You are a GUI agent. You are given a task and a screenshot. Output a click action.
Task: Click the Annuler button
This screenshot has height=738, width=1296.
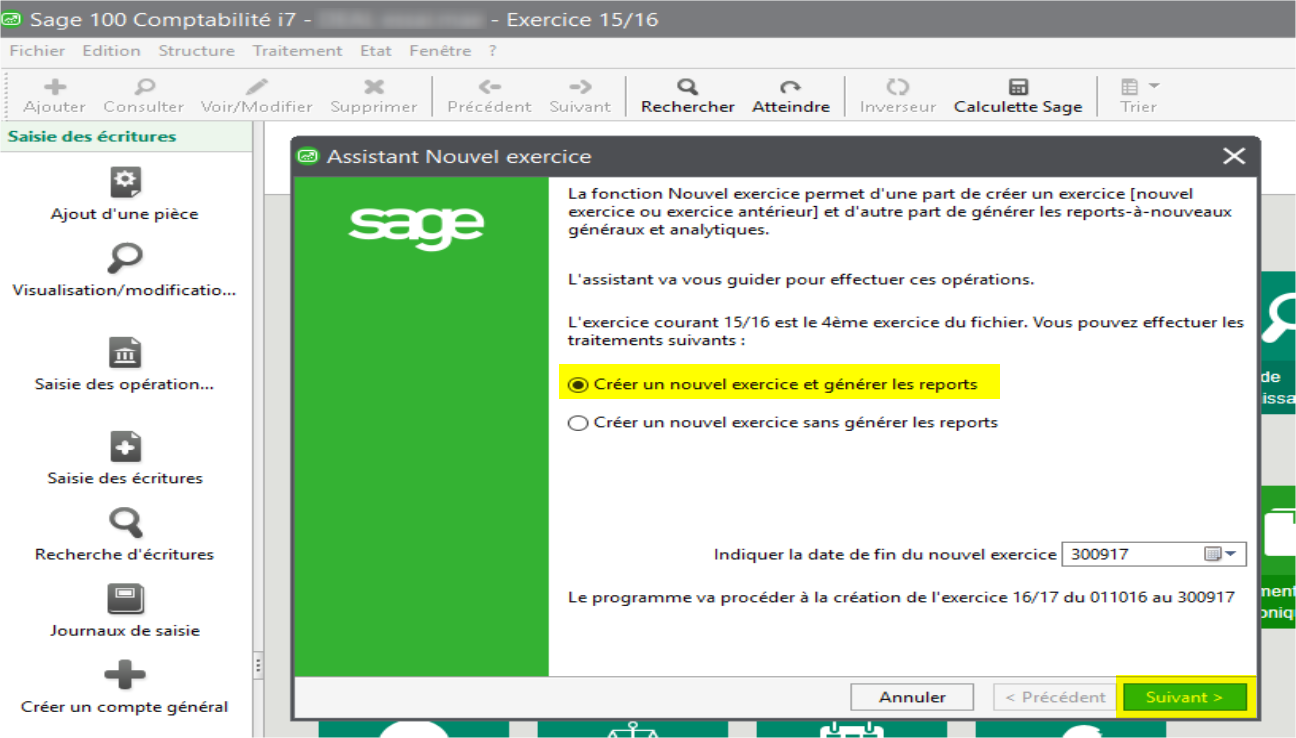tap(912, 697)
